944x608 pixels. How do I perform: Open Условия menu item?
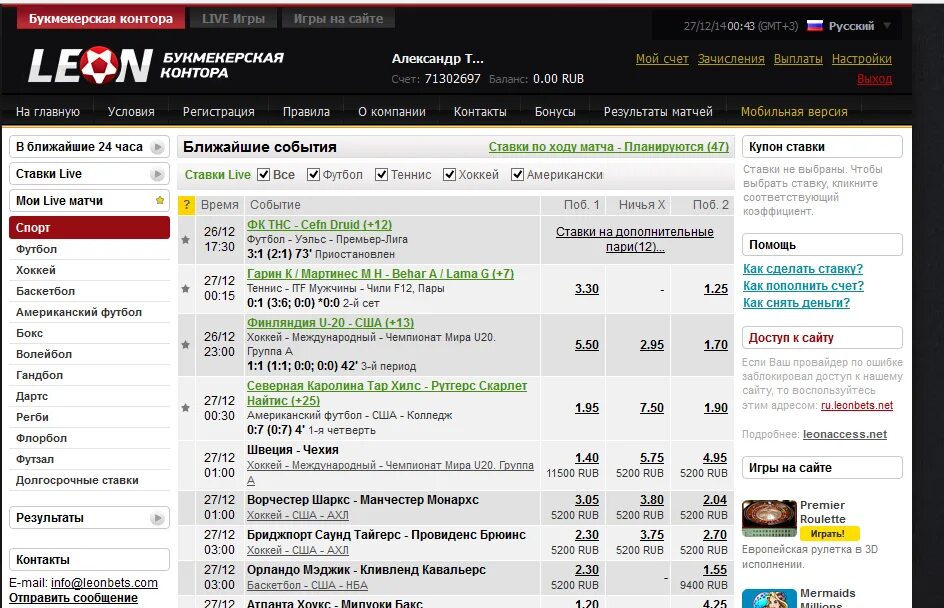pyautogui.click(x=131, y=111)
